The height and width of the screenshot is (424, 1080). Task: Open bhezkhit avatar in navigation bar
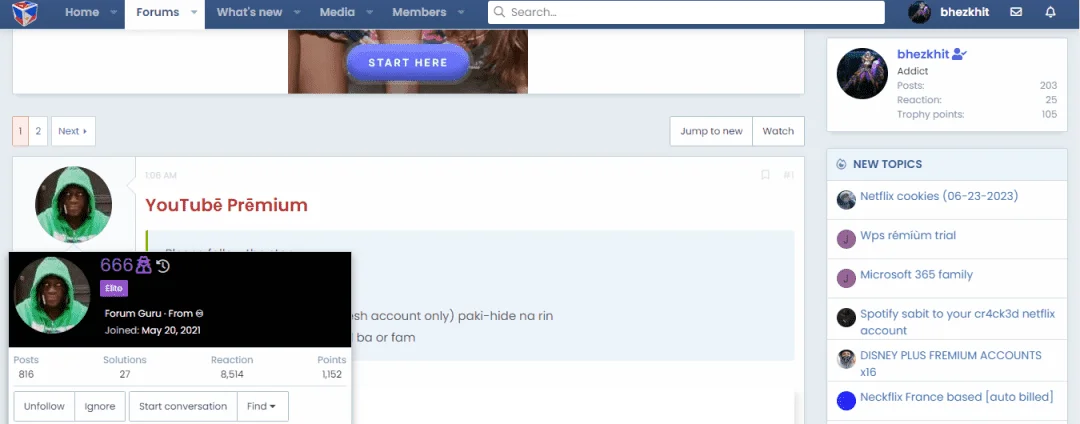coord(920,12)
